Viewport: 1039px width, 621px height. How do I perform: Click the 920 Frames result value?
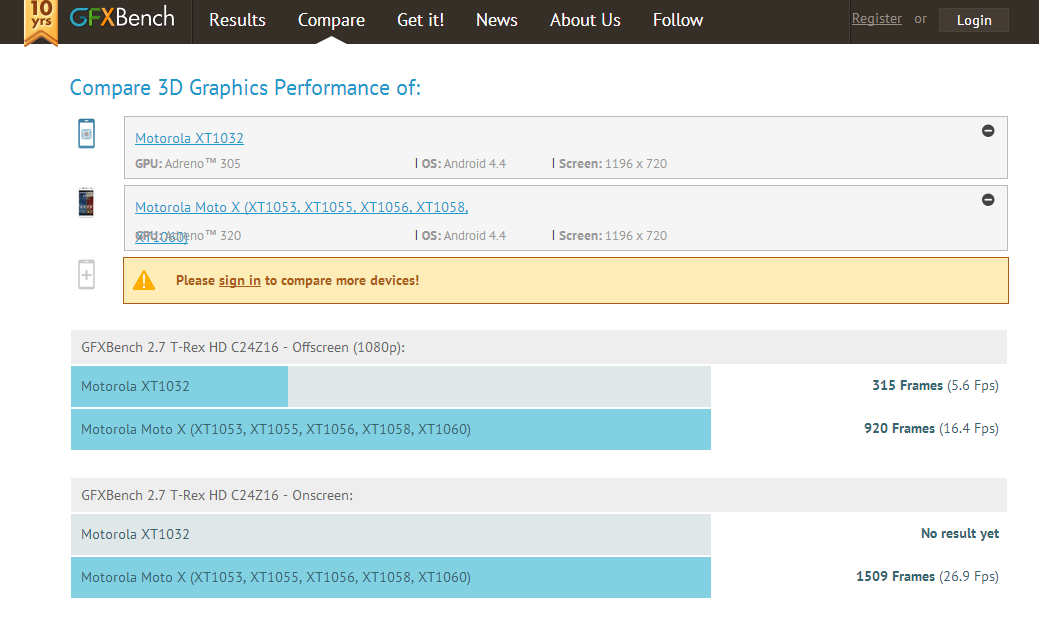tap(931, 429)
